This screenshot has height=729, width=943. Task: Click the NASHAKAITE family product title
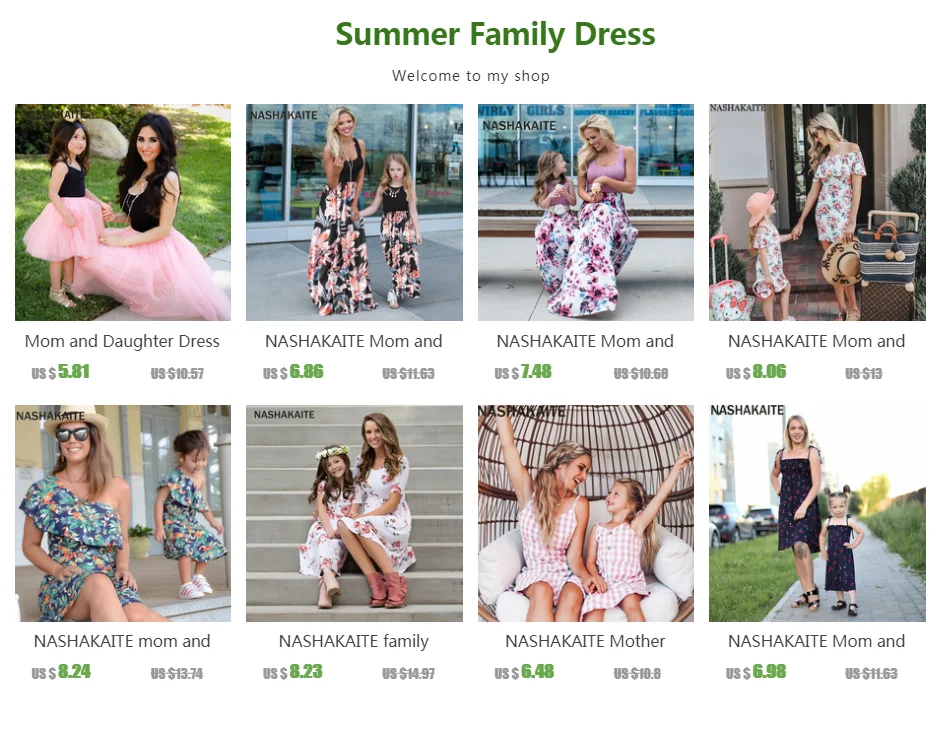point(354,641)
